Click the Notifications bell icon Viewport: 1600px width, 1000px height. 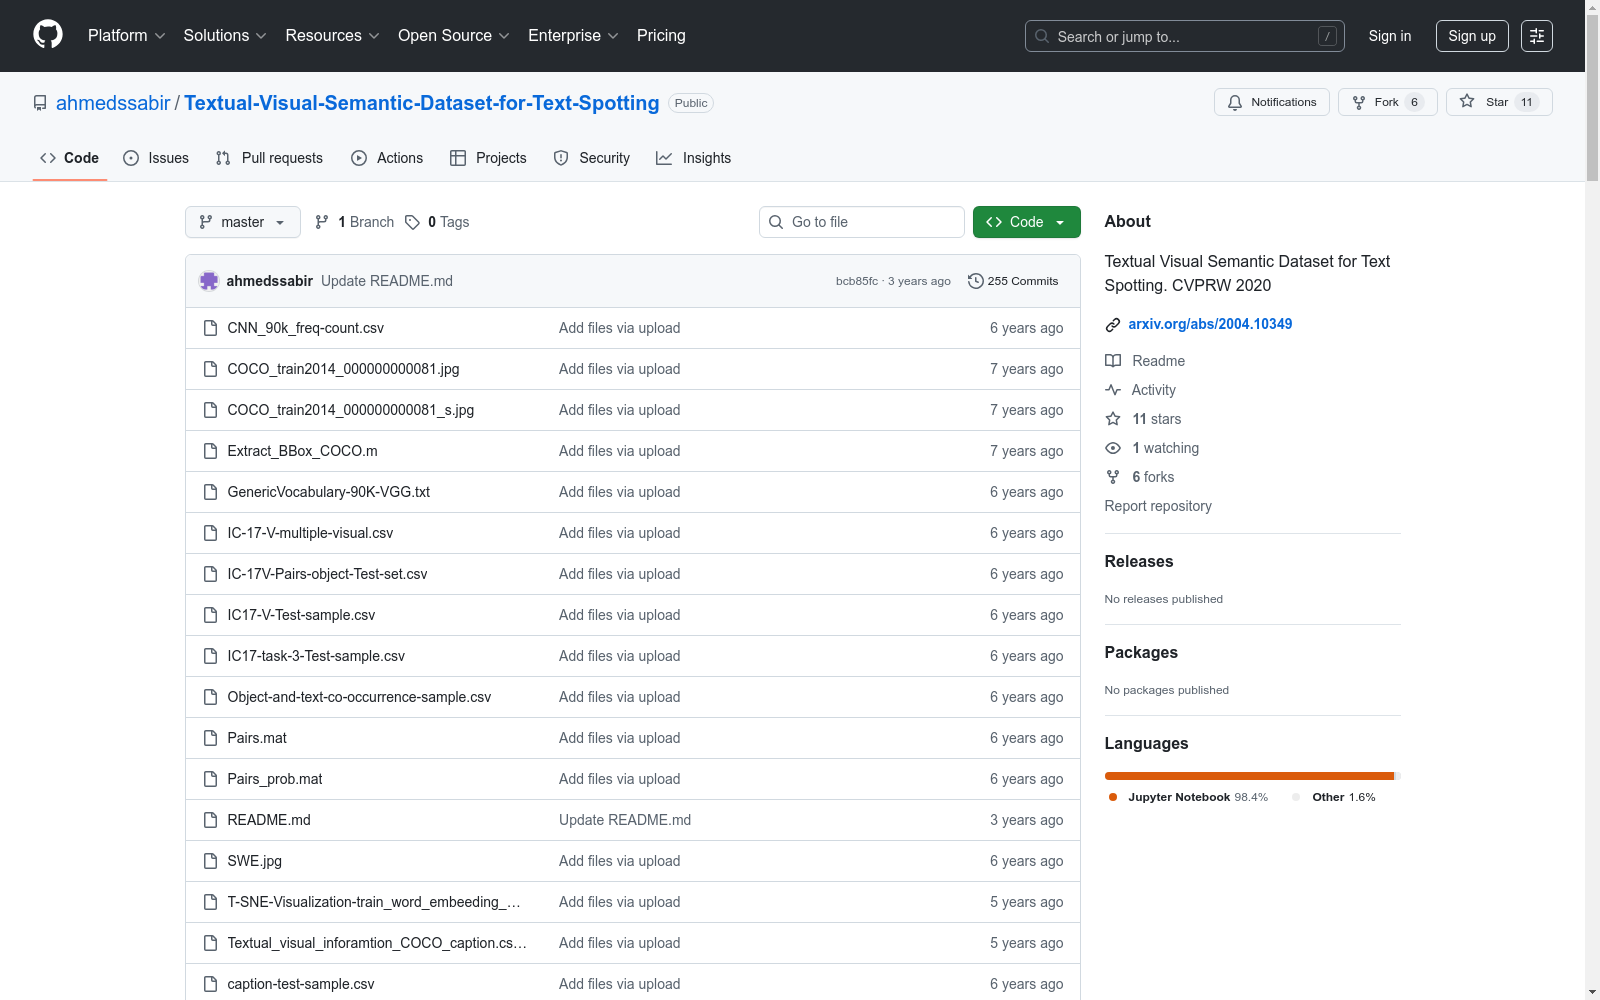[x=1235, y=102]
